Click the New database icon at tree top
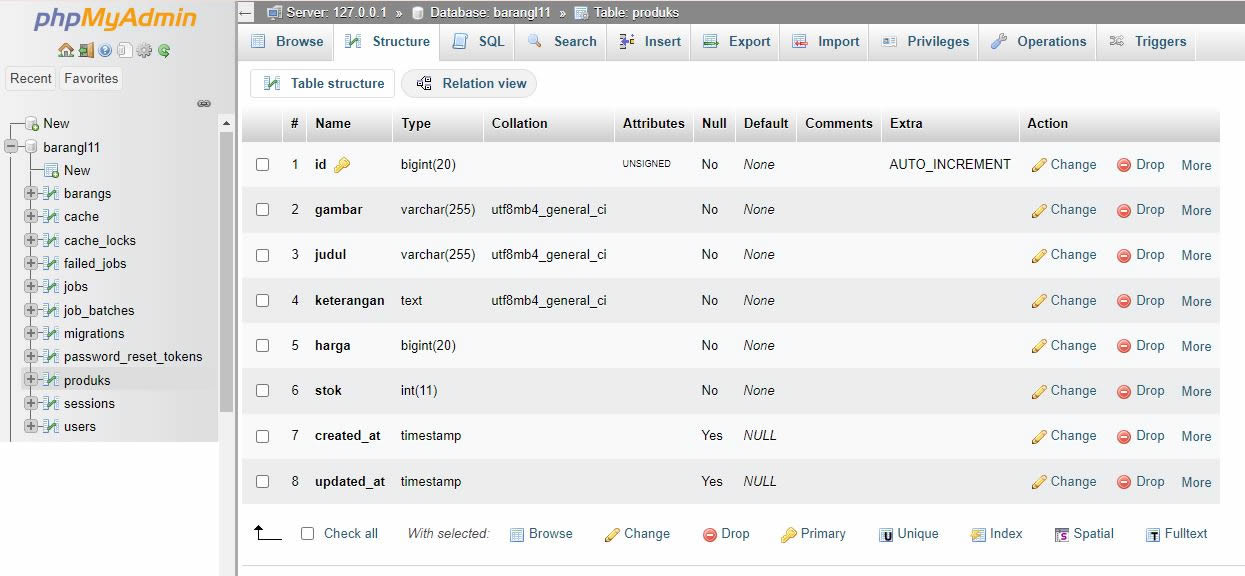 click(x=31, y=124)
